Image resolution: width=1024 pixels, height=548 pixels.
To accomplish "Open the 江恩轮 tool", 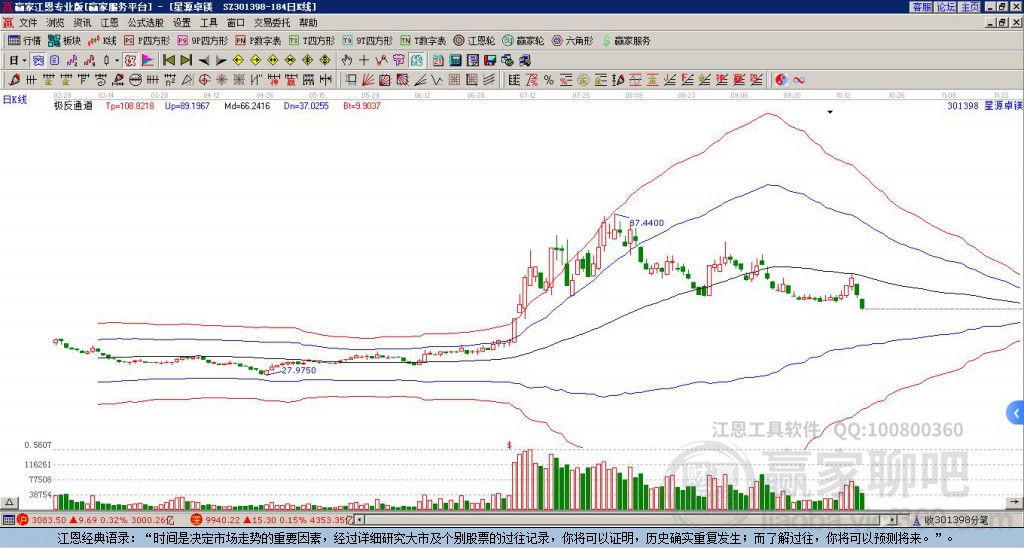I will [474, 40].
